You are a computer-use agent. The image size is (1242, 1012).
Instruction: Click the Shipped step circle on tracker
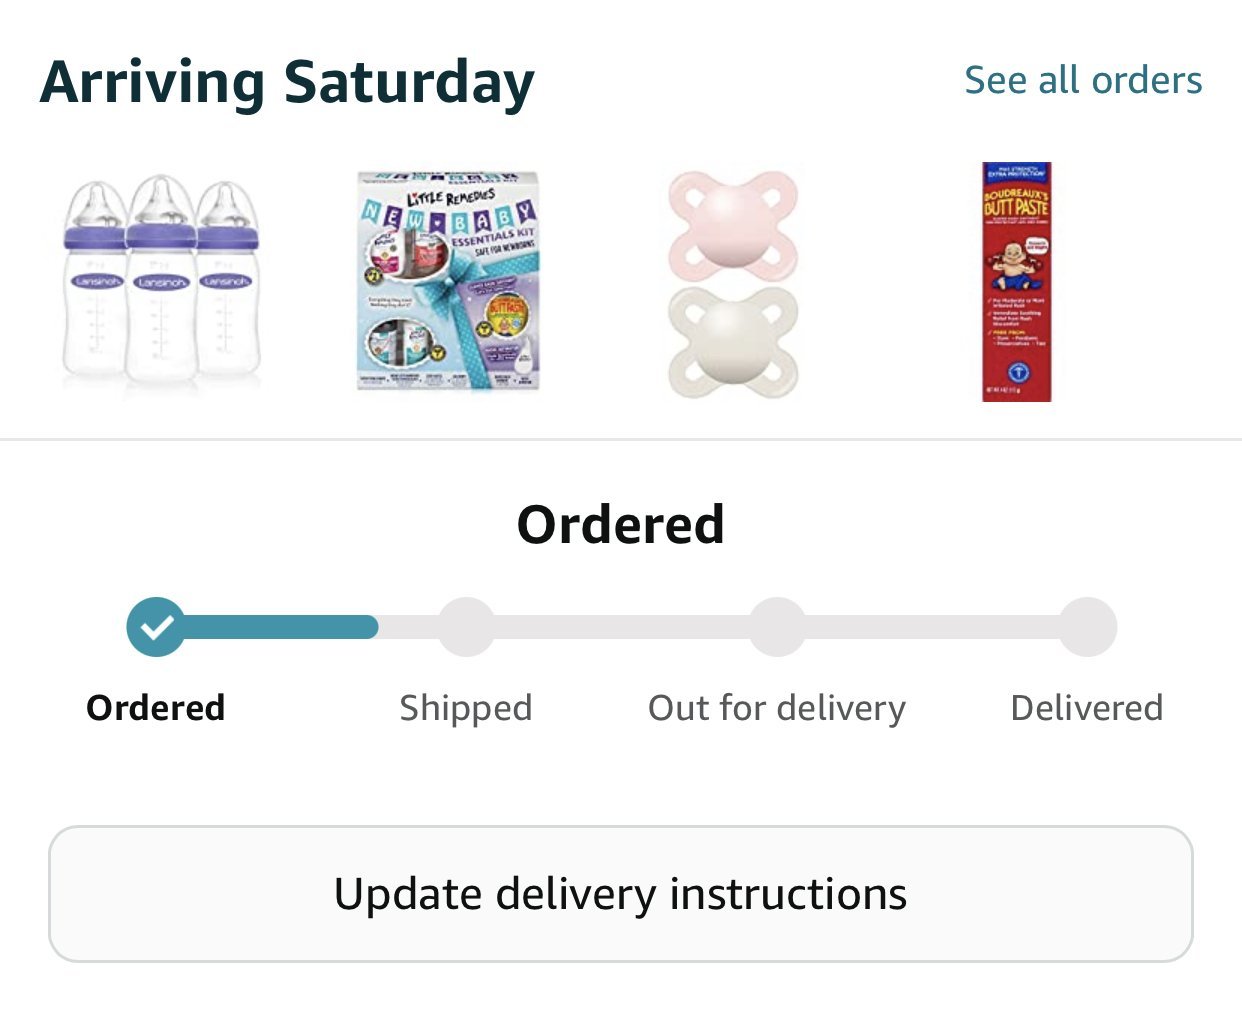tap(466, 627)
